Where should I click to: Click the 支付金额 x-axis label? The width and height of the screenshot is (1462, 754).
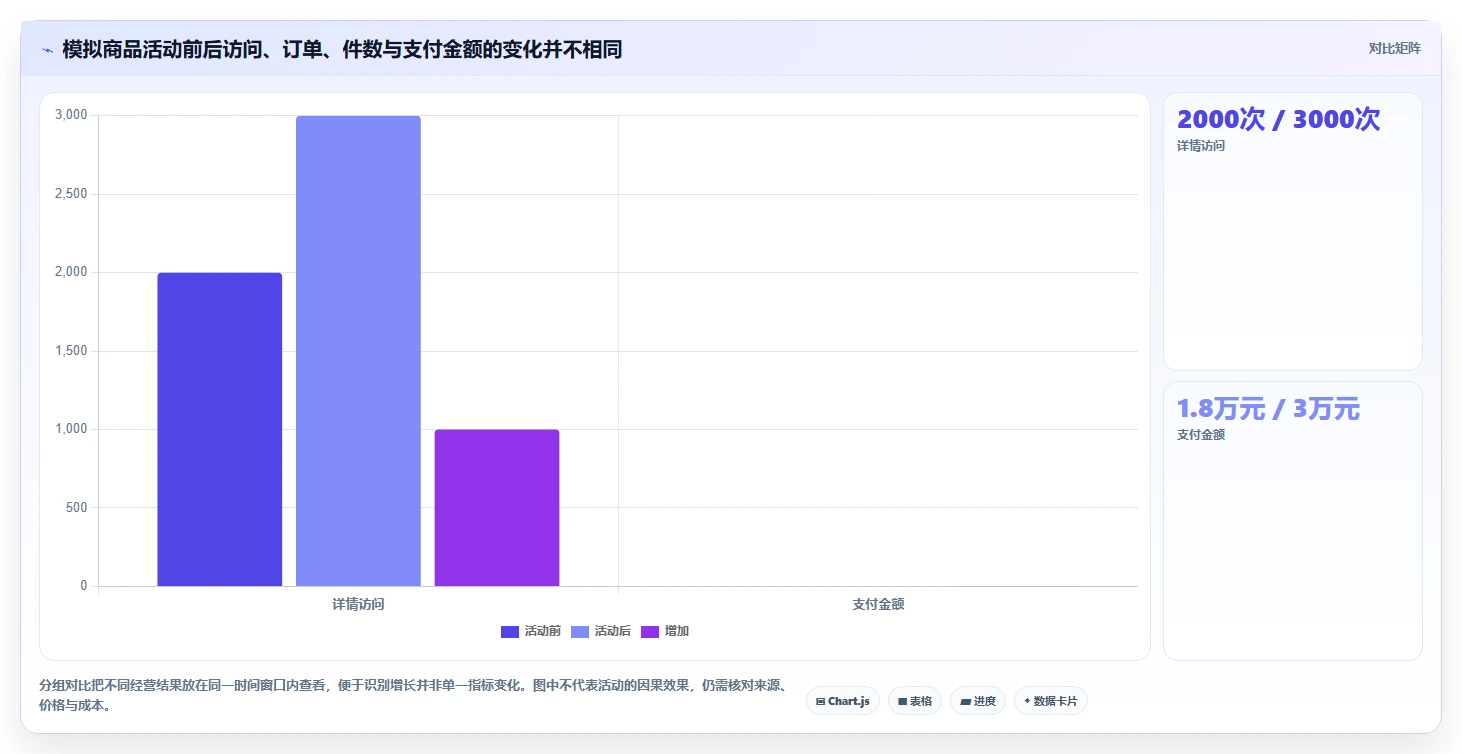878,604
